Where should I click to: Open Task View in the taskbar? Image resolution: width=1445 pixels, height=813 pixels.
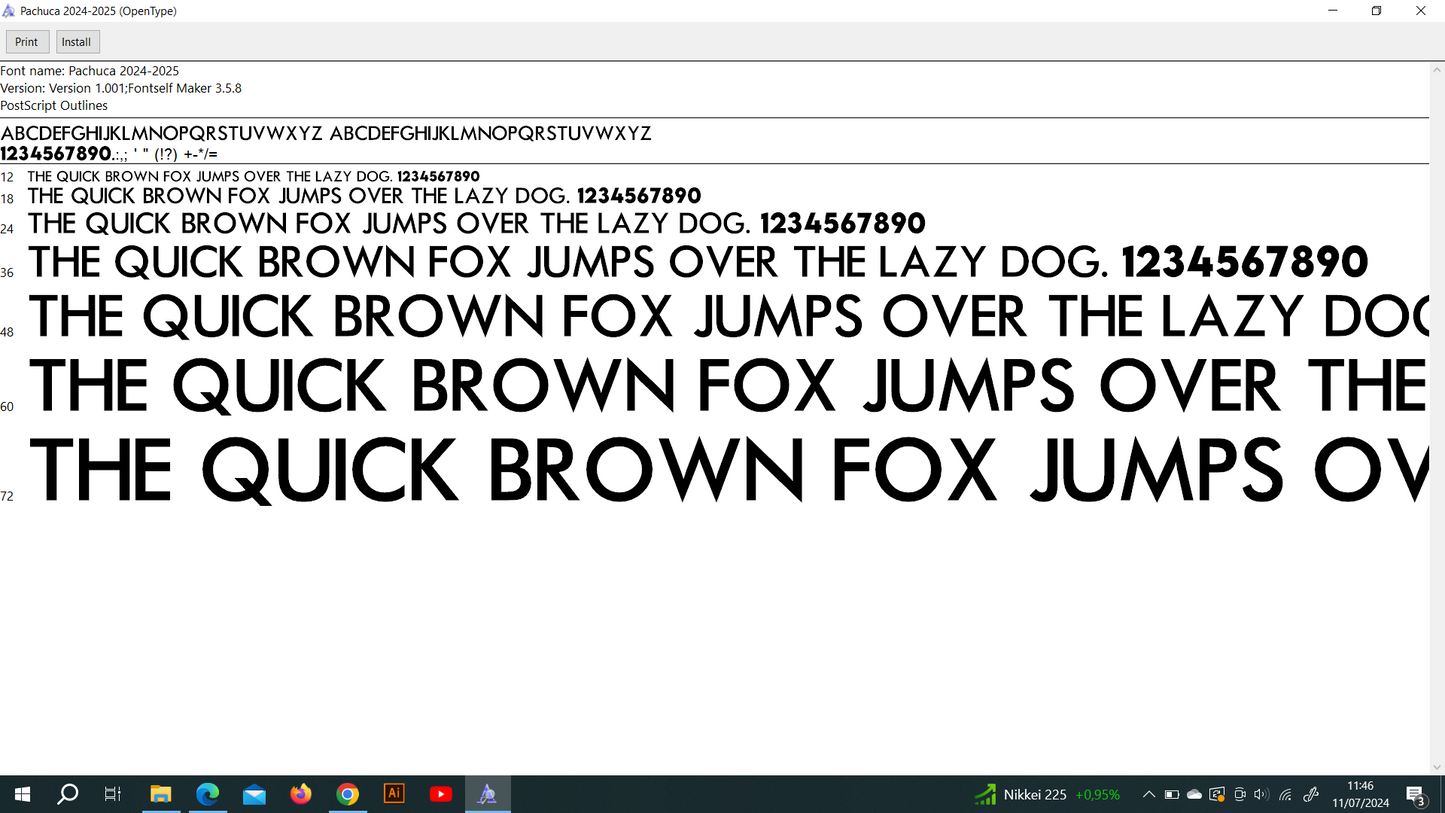pos(113,794)
